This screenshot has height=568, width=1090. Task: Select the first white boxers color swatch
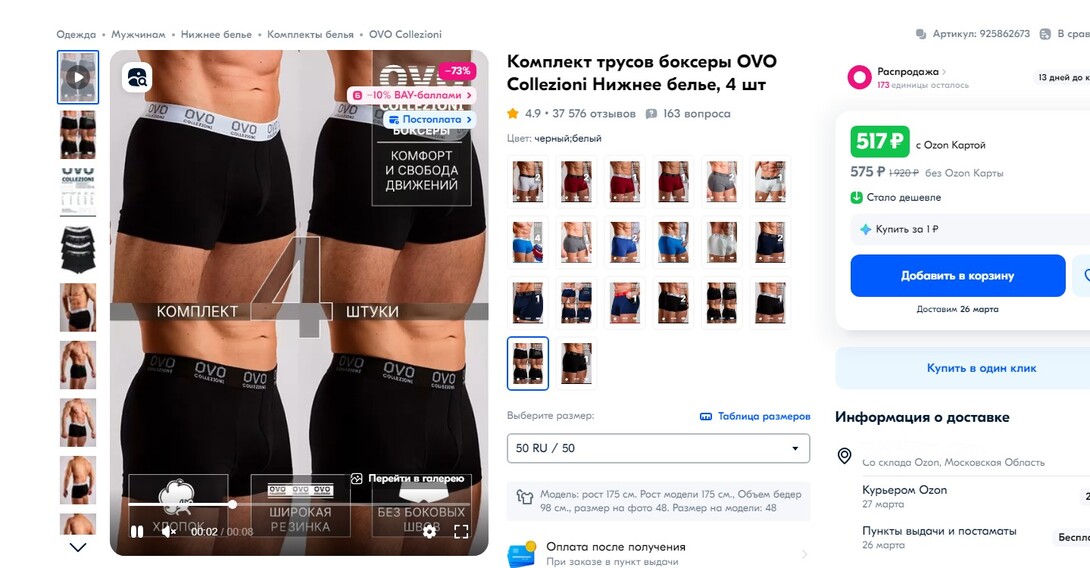tap(528, 181)
